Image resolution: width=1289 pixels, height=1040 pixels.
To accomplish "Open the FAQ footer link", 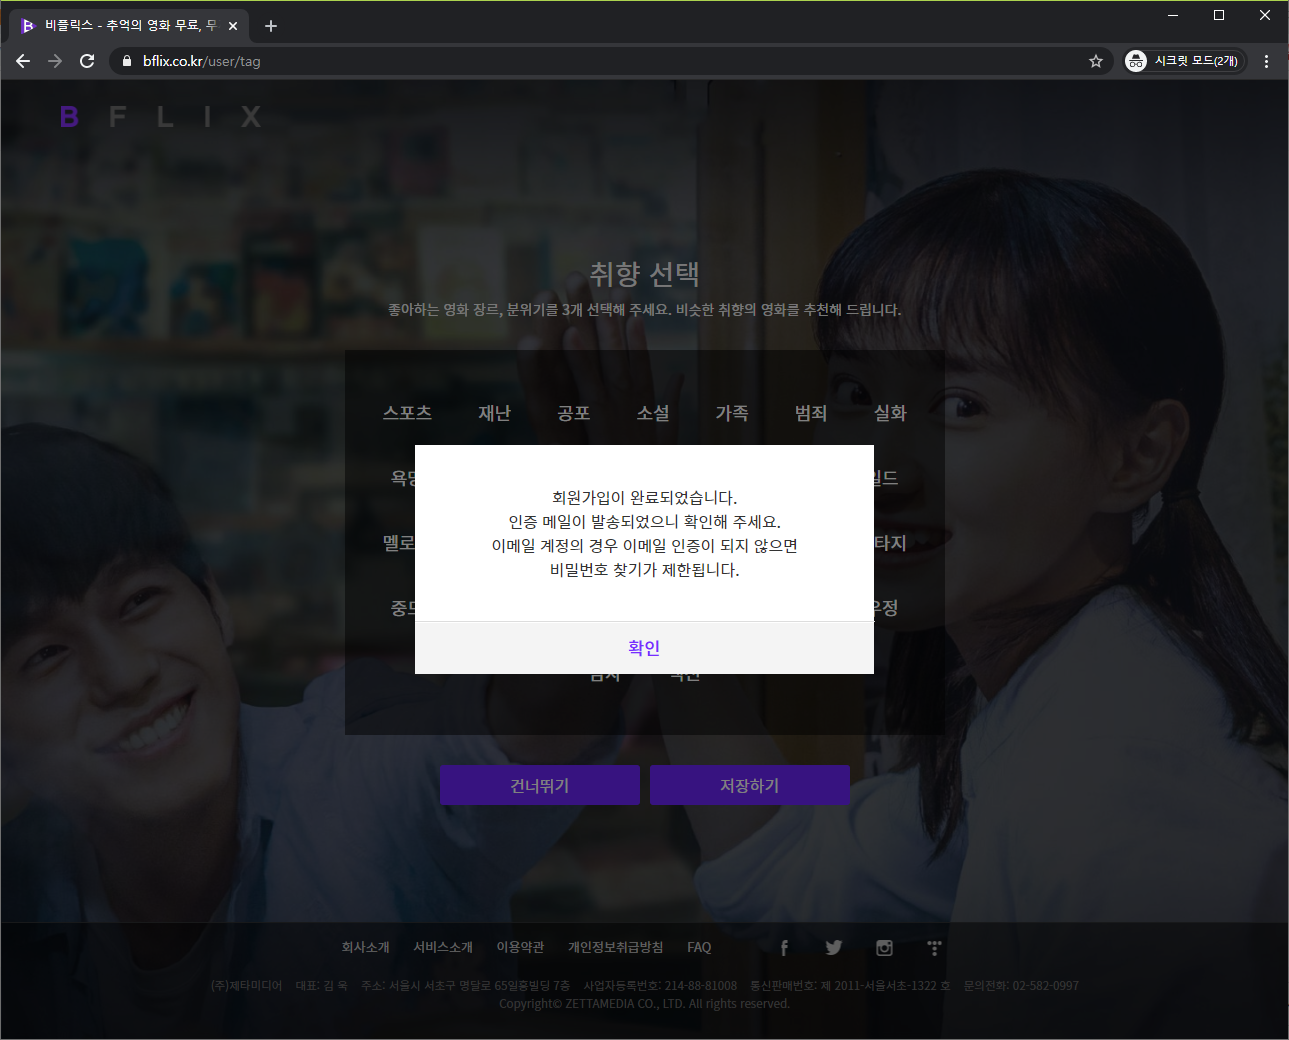I will point(699,947).
